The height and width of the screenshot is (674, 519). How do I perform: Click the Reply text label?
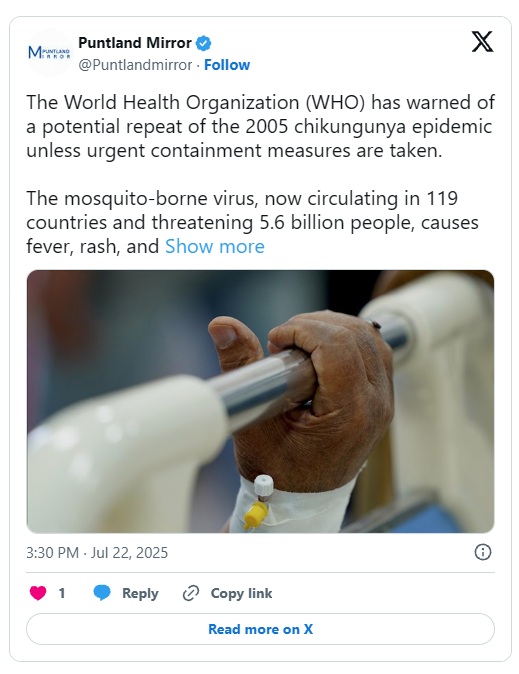(x=140, y=593)
